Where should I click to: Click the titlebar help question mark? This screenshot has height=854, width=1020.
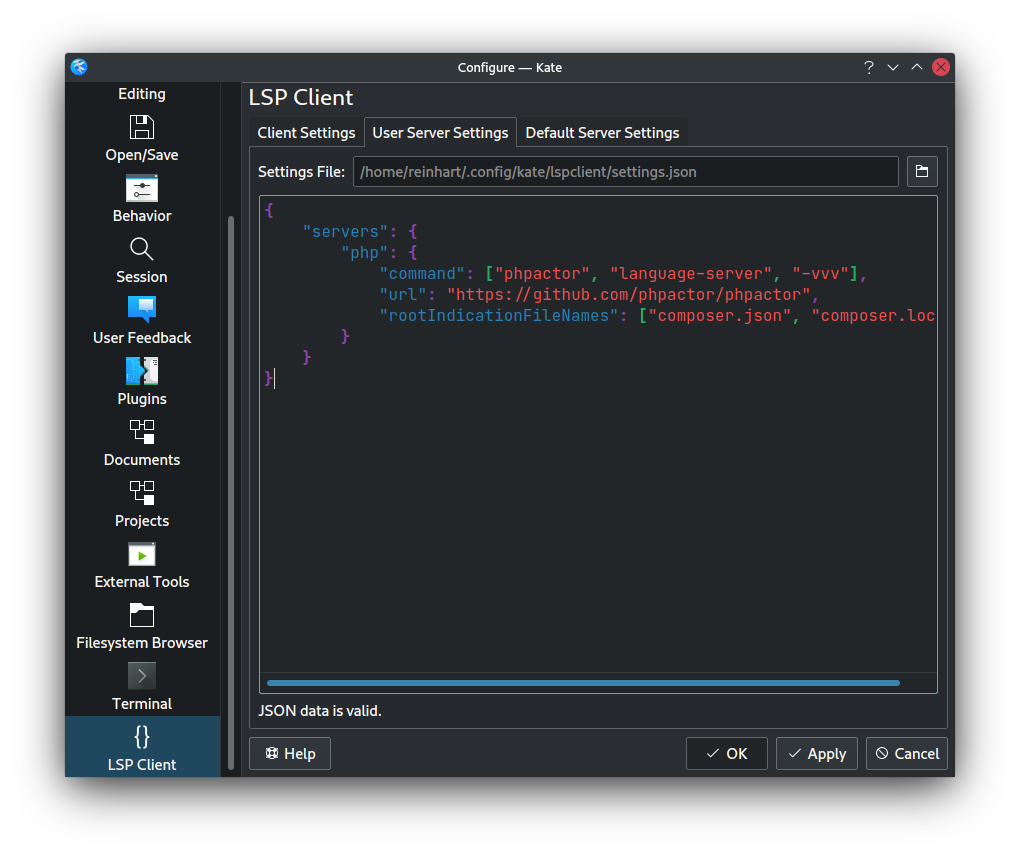pos(868,67)
